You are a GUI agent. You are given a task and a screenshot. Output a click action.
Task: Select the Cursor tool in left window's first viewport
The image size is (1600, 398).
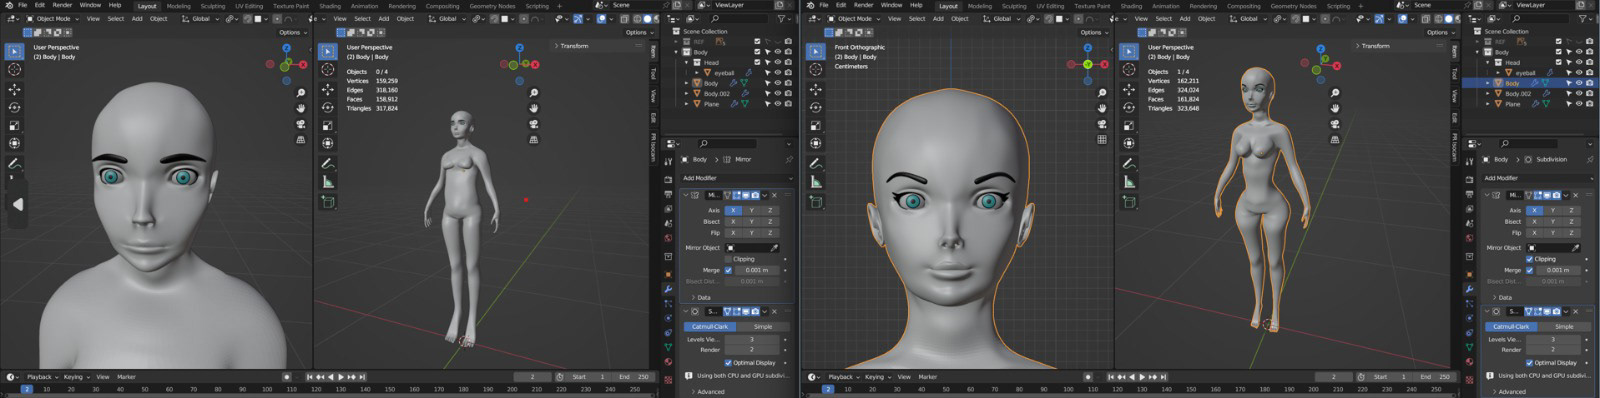[x=14, y=69]
